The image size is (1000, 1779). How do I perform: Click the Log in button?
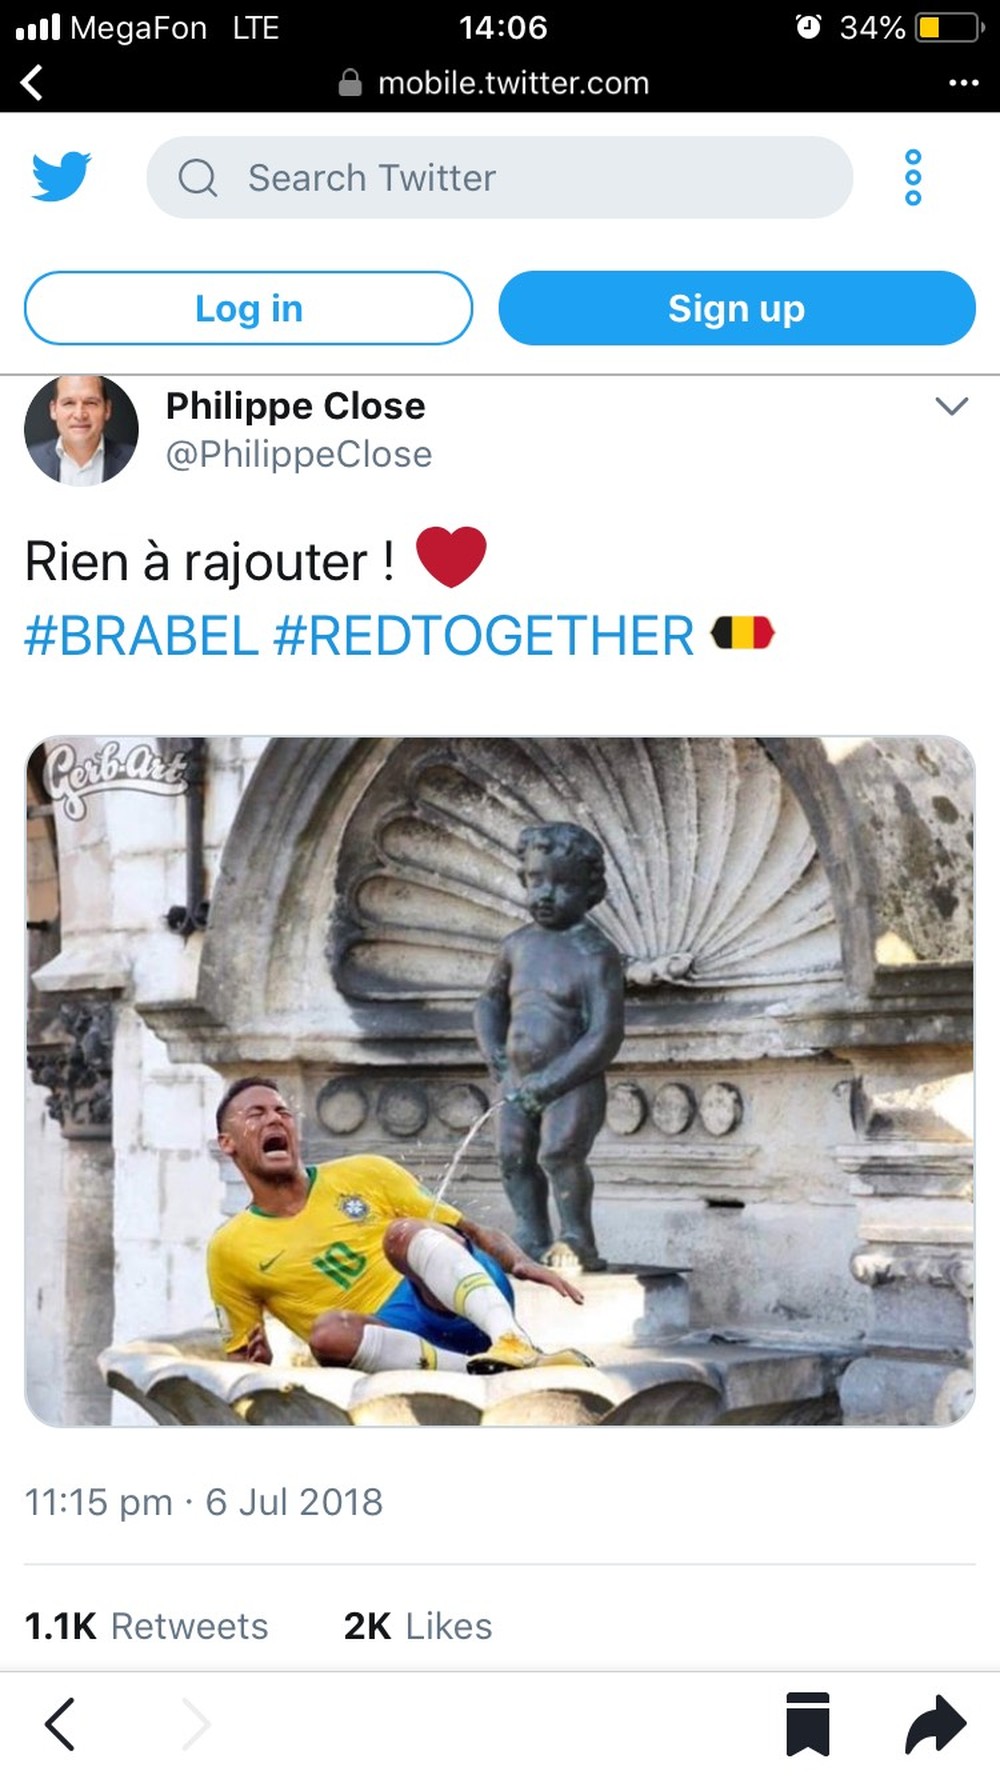[248, 308]
